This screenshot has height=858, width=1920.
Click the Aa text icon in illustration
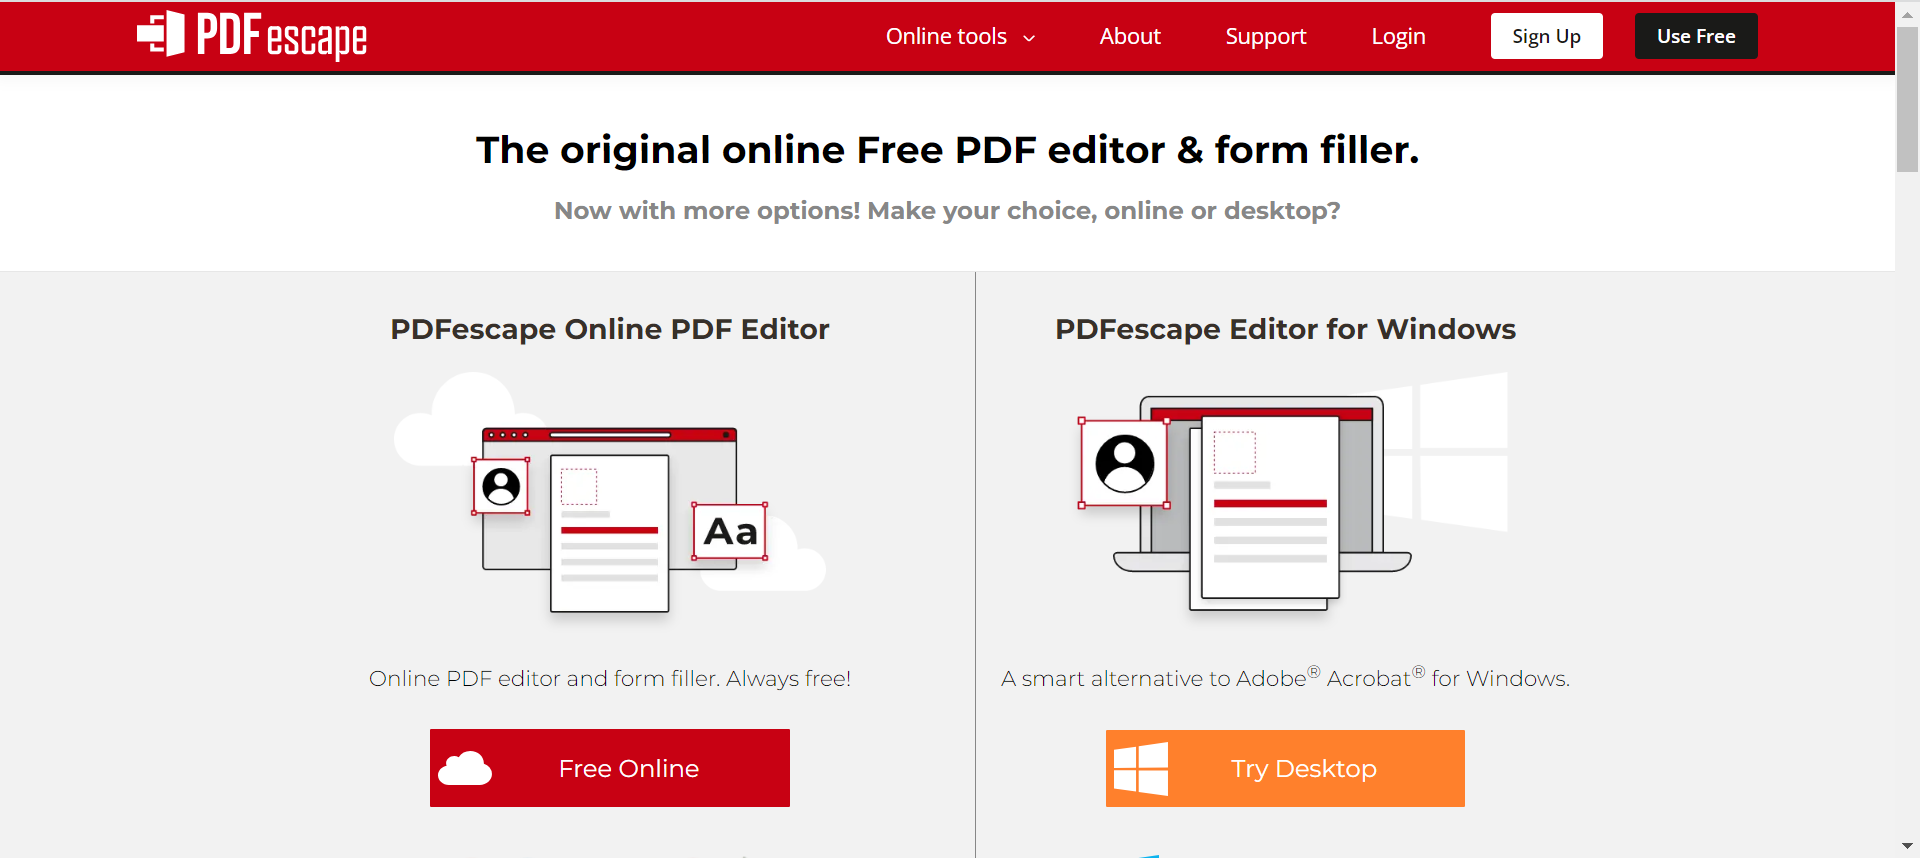point(730,532)
